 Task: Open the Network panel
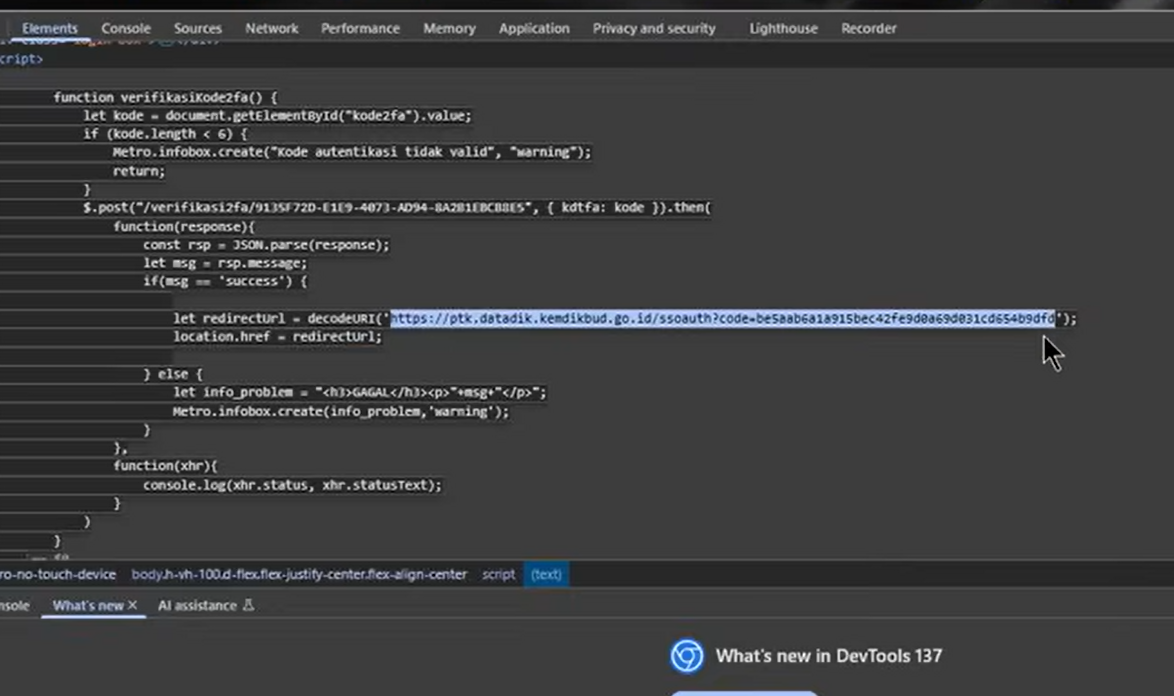coord(271,28)
